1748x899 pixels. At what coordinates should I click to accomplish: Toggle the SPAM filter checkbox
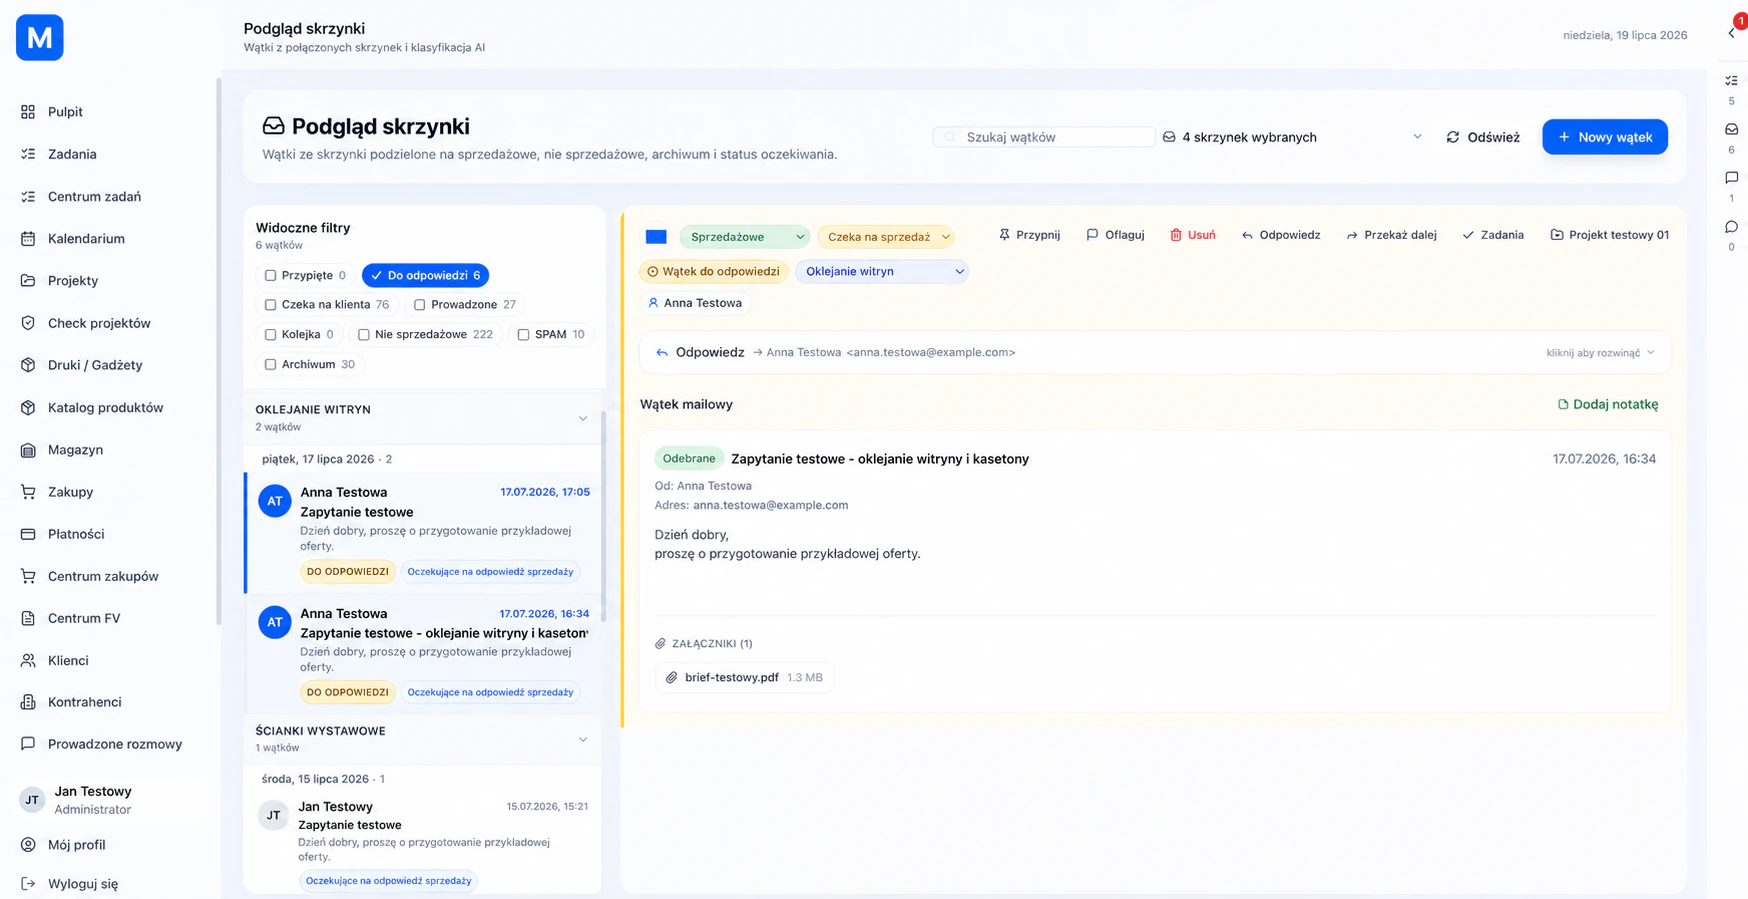click(x=523, y=335)
